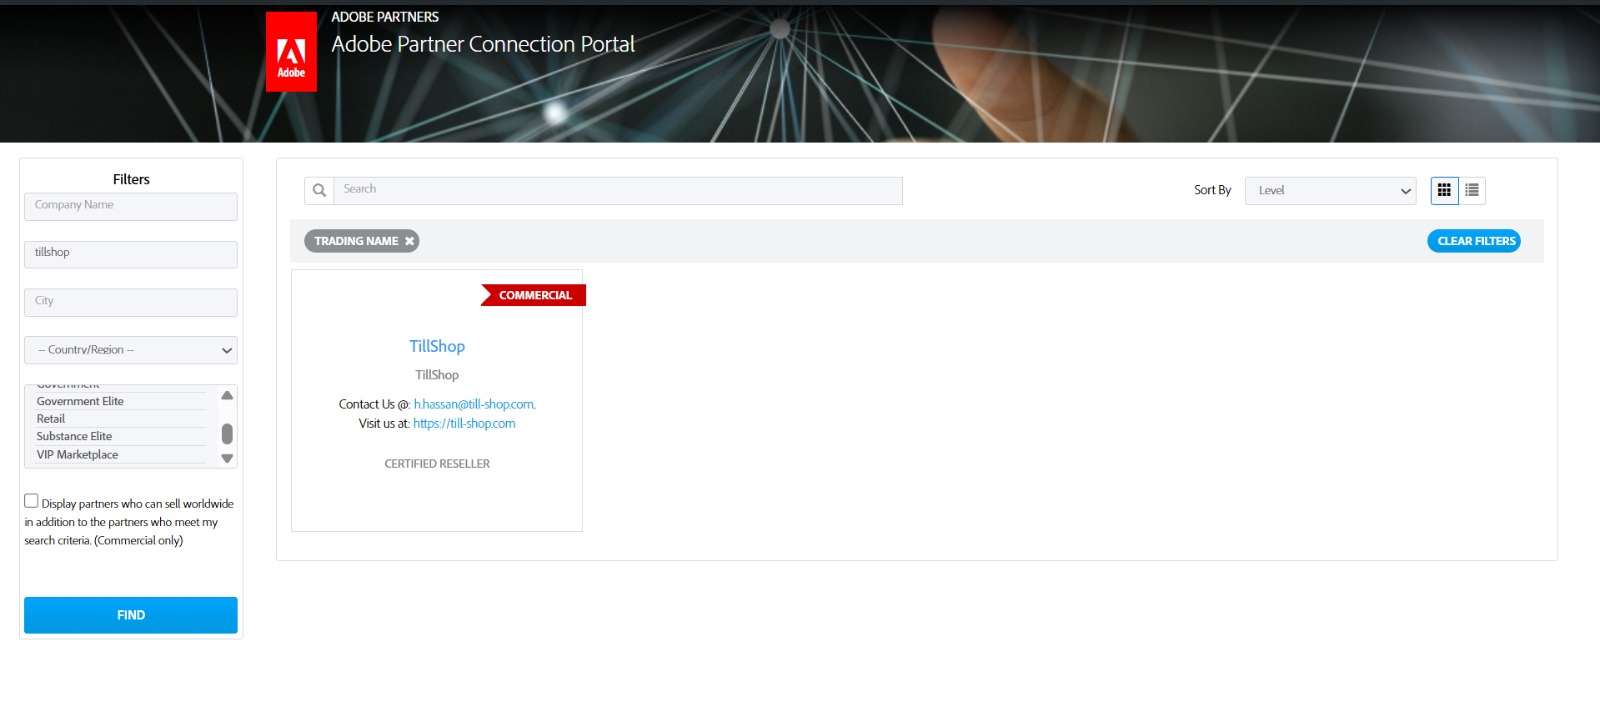The image size is (1600, 717).
Task: Toggle display worldwide partners checkbox
Action: click(31, 501)
